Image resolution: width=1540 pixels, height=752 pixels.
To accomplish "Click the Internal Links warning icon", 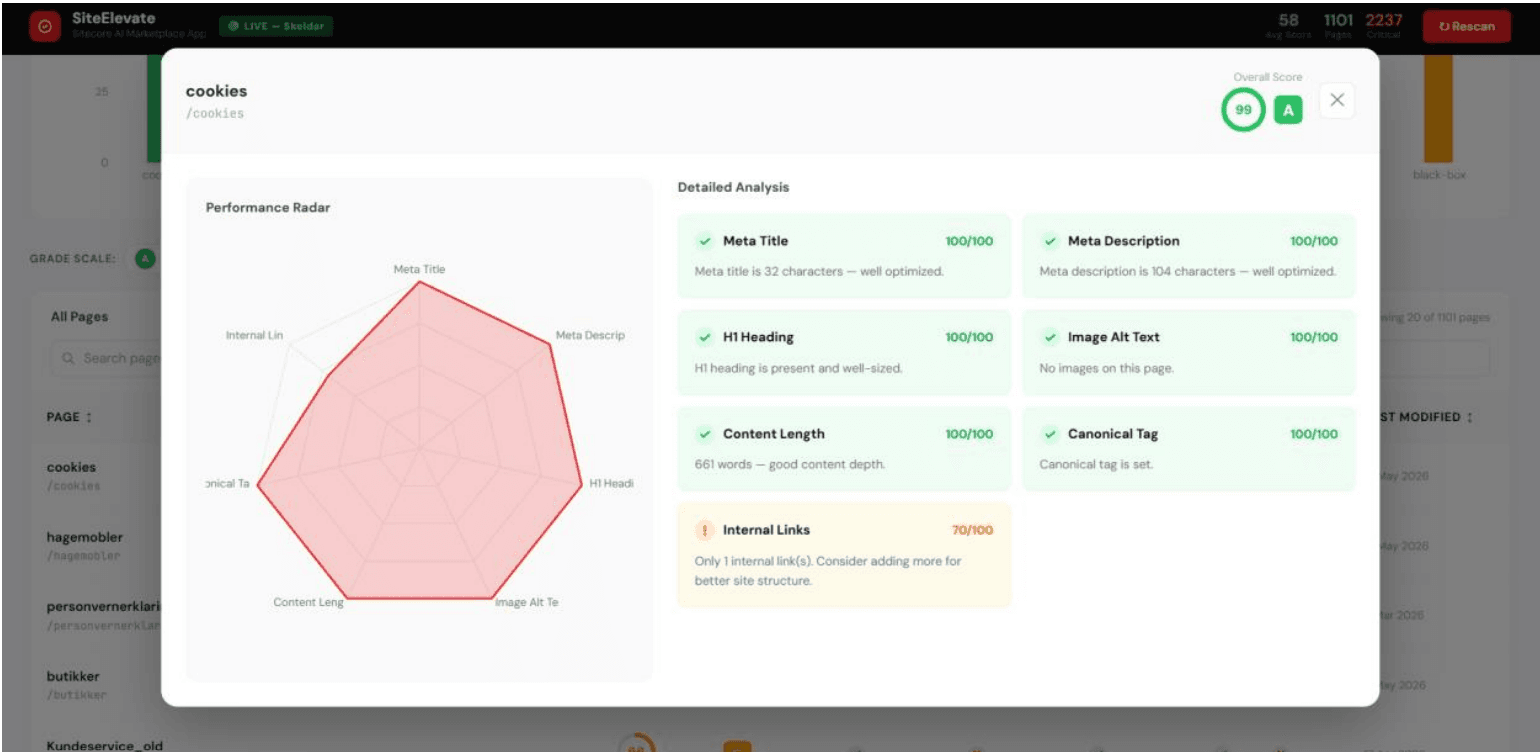I will coord(705,530).
